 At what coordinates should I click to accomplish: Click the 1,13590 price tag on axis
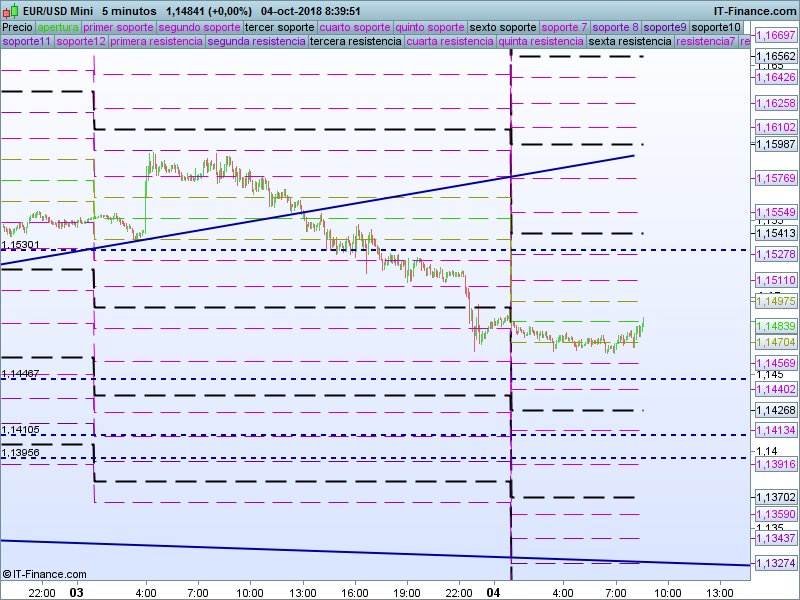[x=776, y=514]
